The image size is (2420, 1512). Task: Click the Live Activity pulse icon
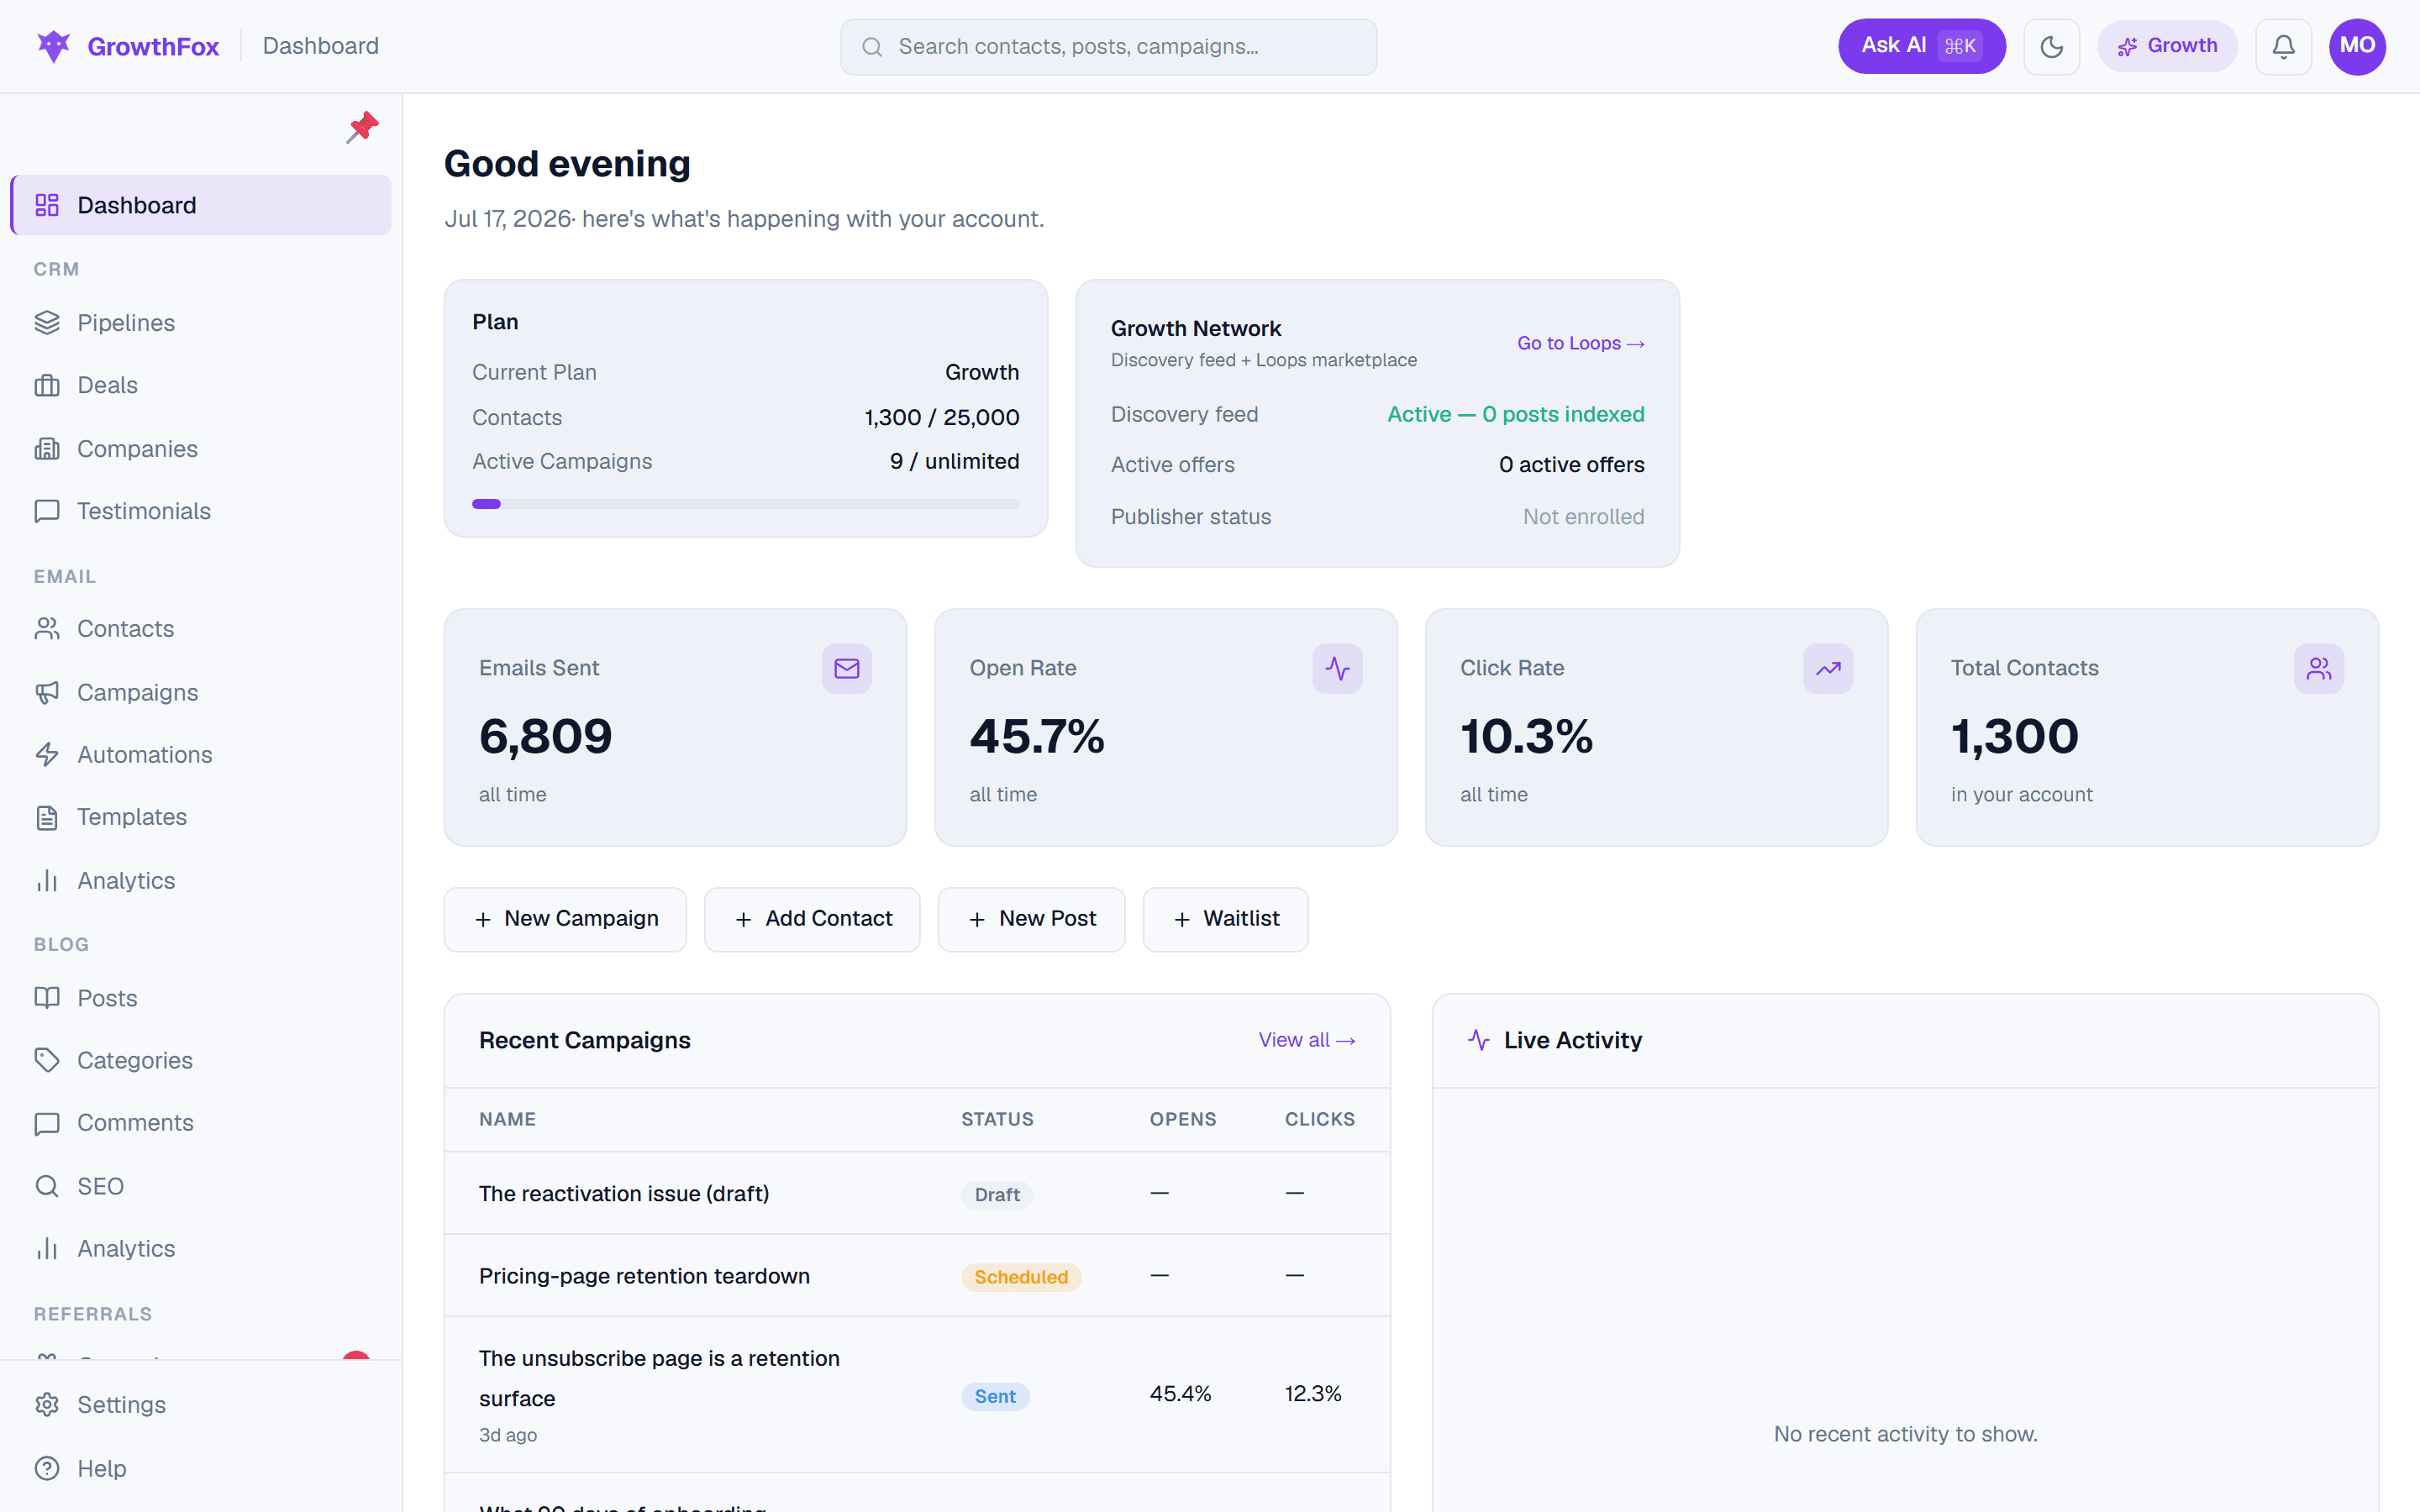(1479, 1040)
